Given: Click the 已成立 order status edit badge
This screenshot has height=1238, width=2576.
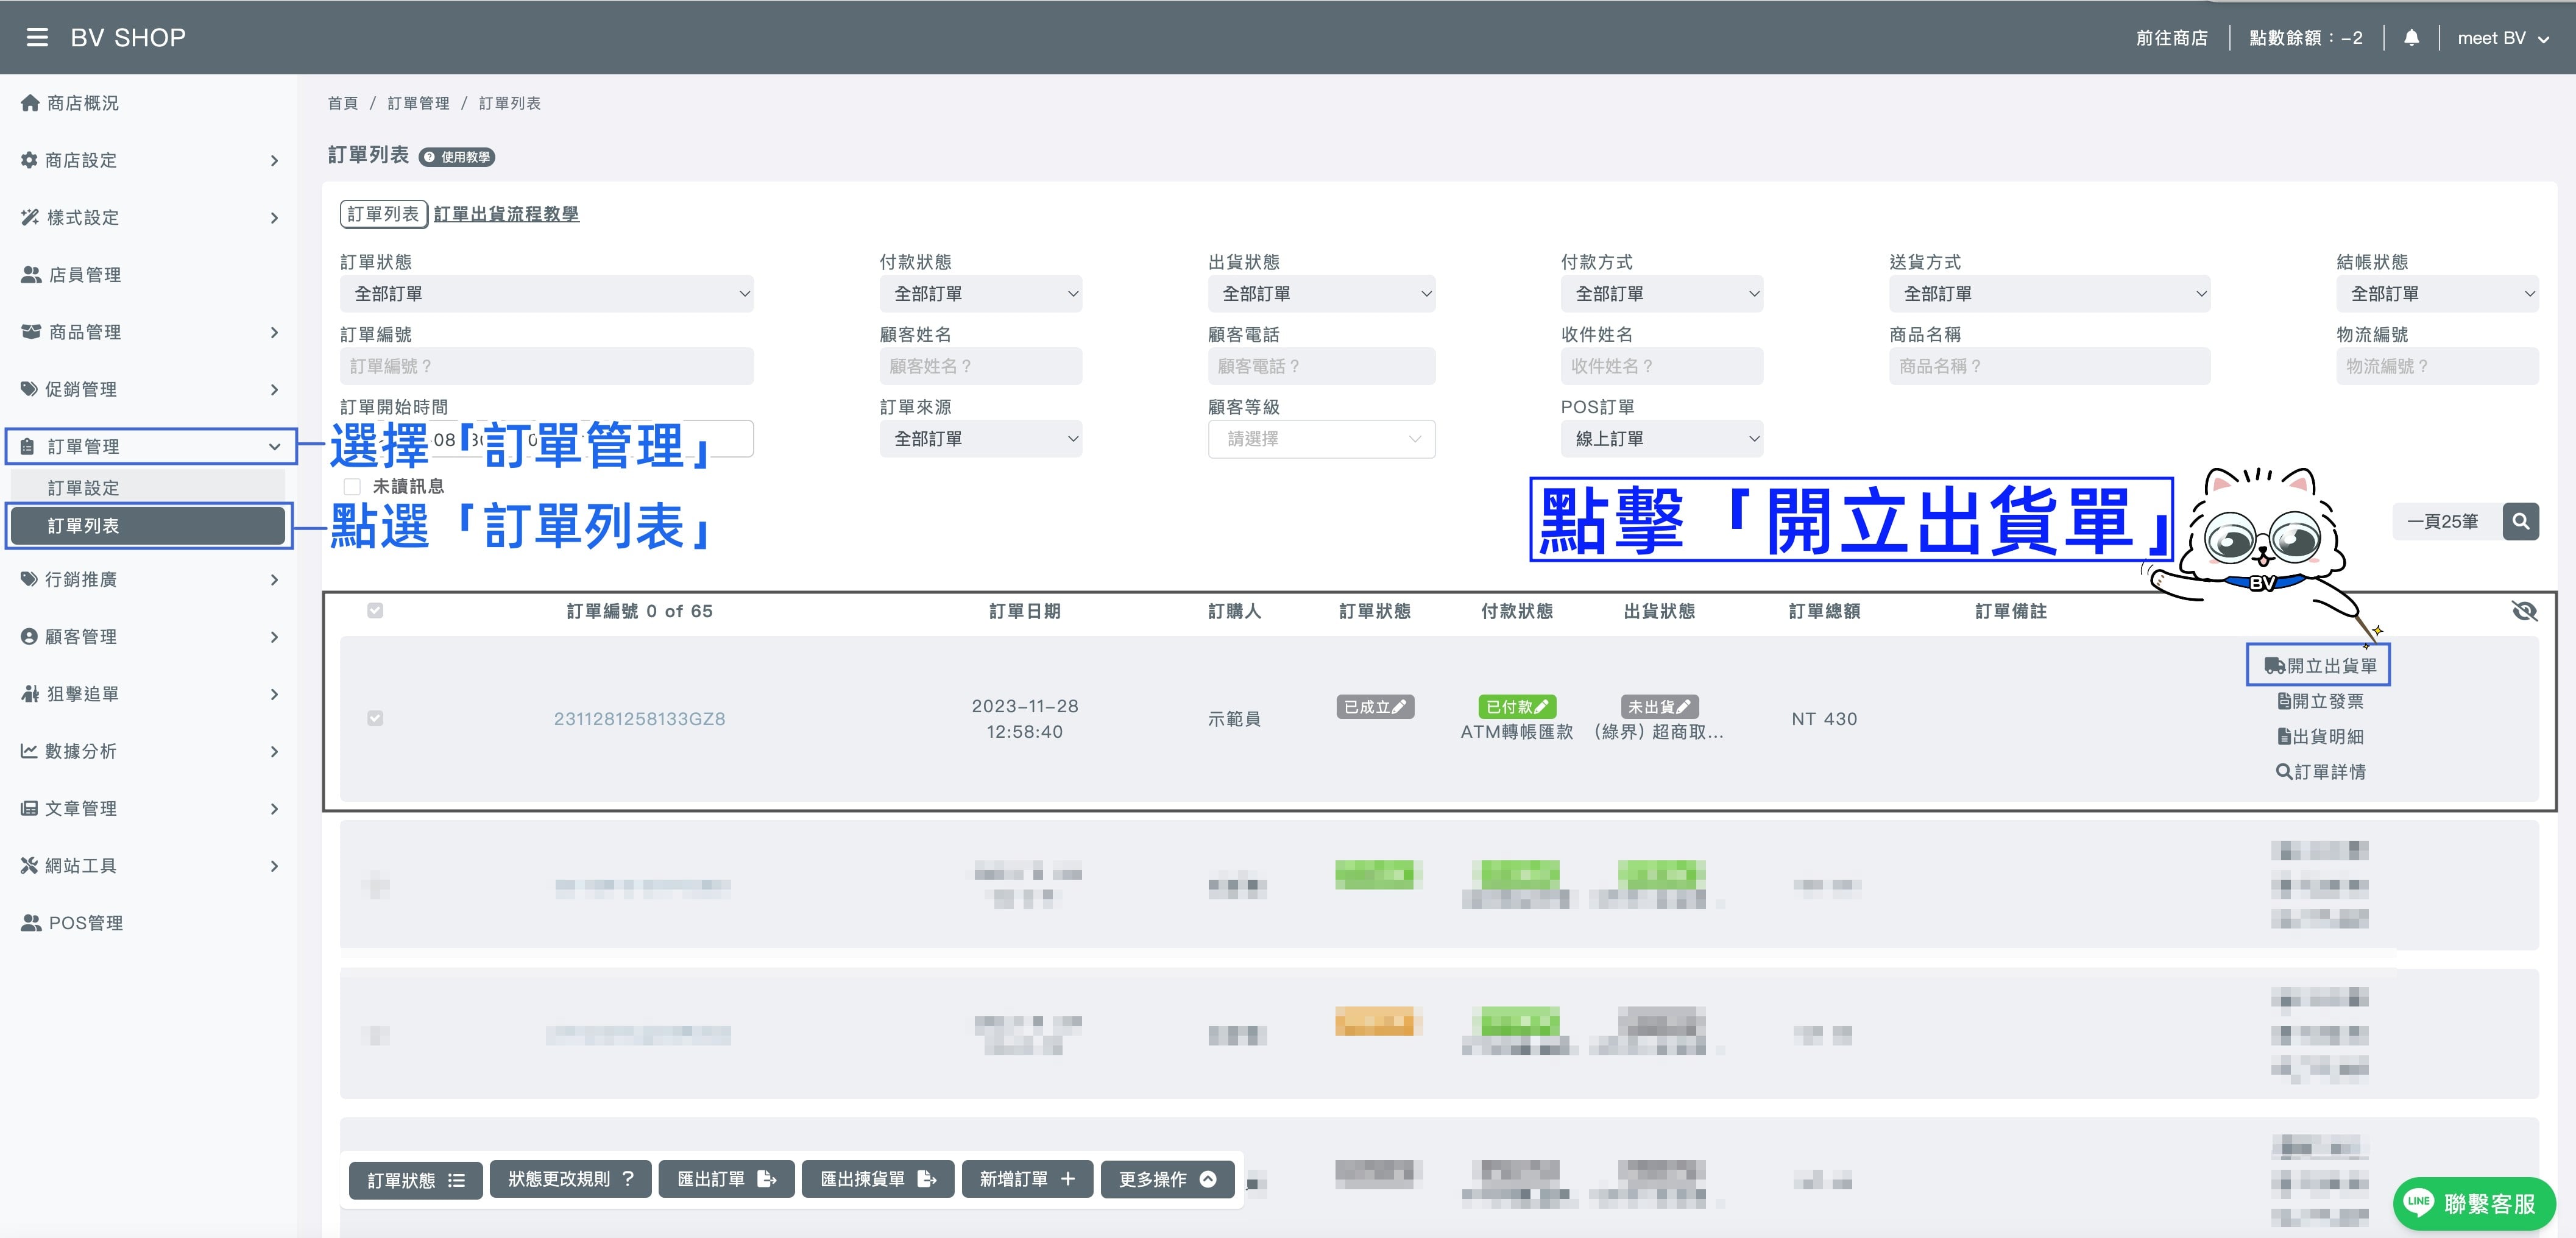Looking at the screenshot, I should pyautogui.click(x=1375, y=707).
